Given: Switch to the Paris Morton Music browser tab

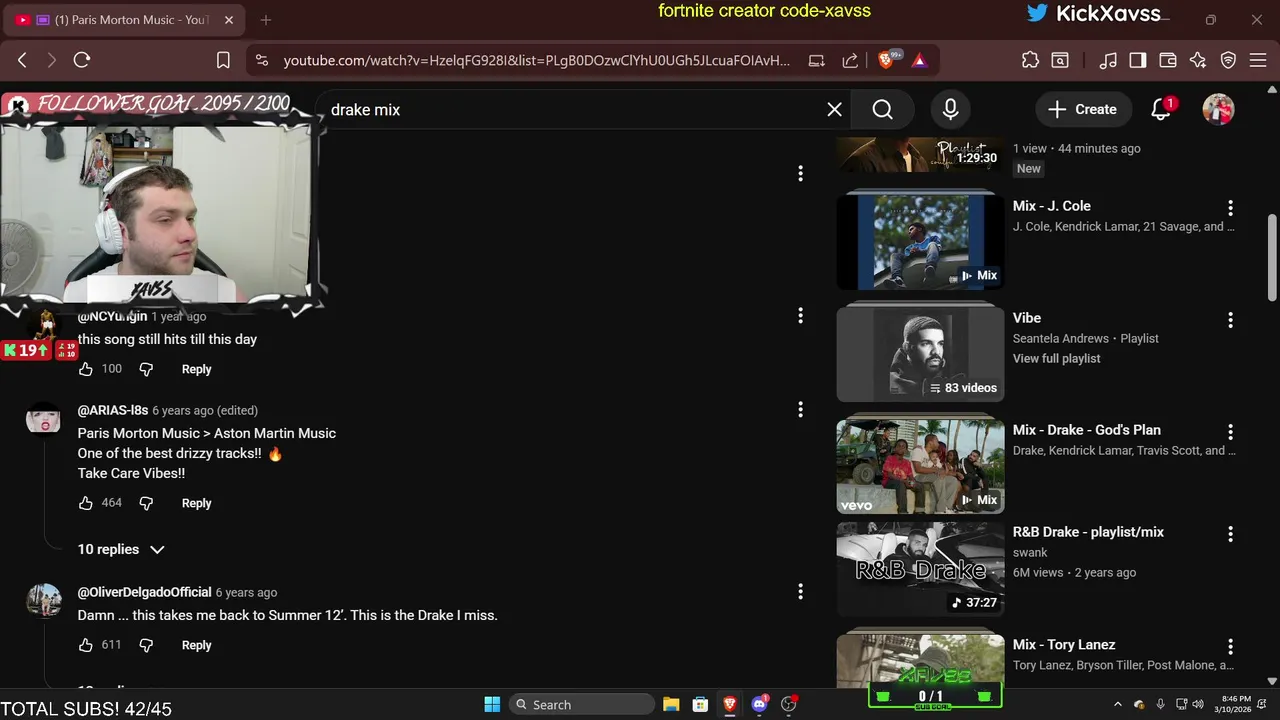Looking at the screenshot, I should coord(125,20).
